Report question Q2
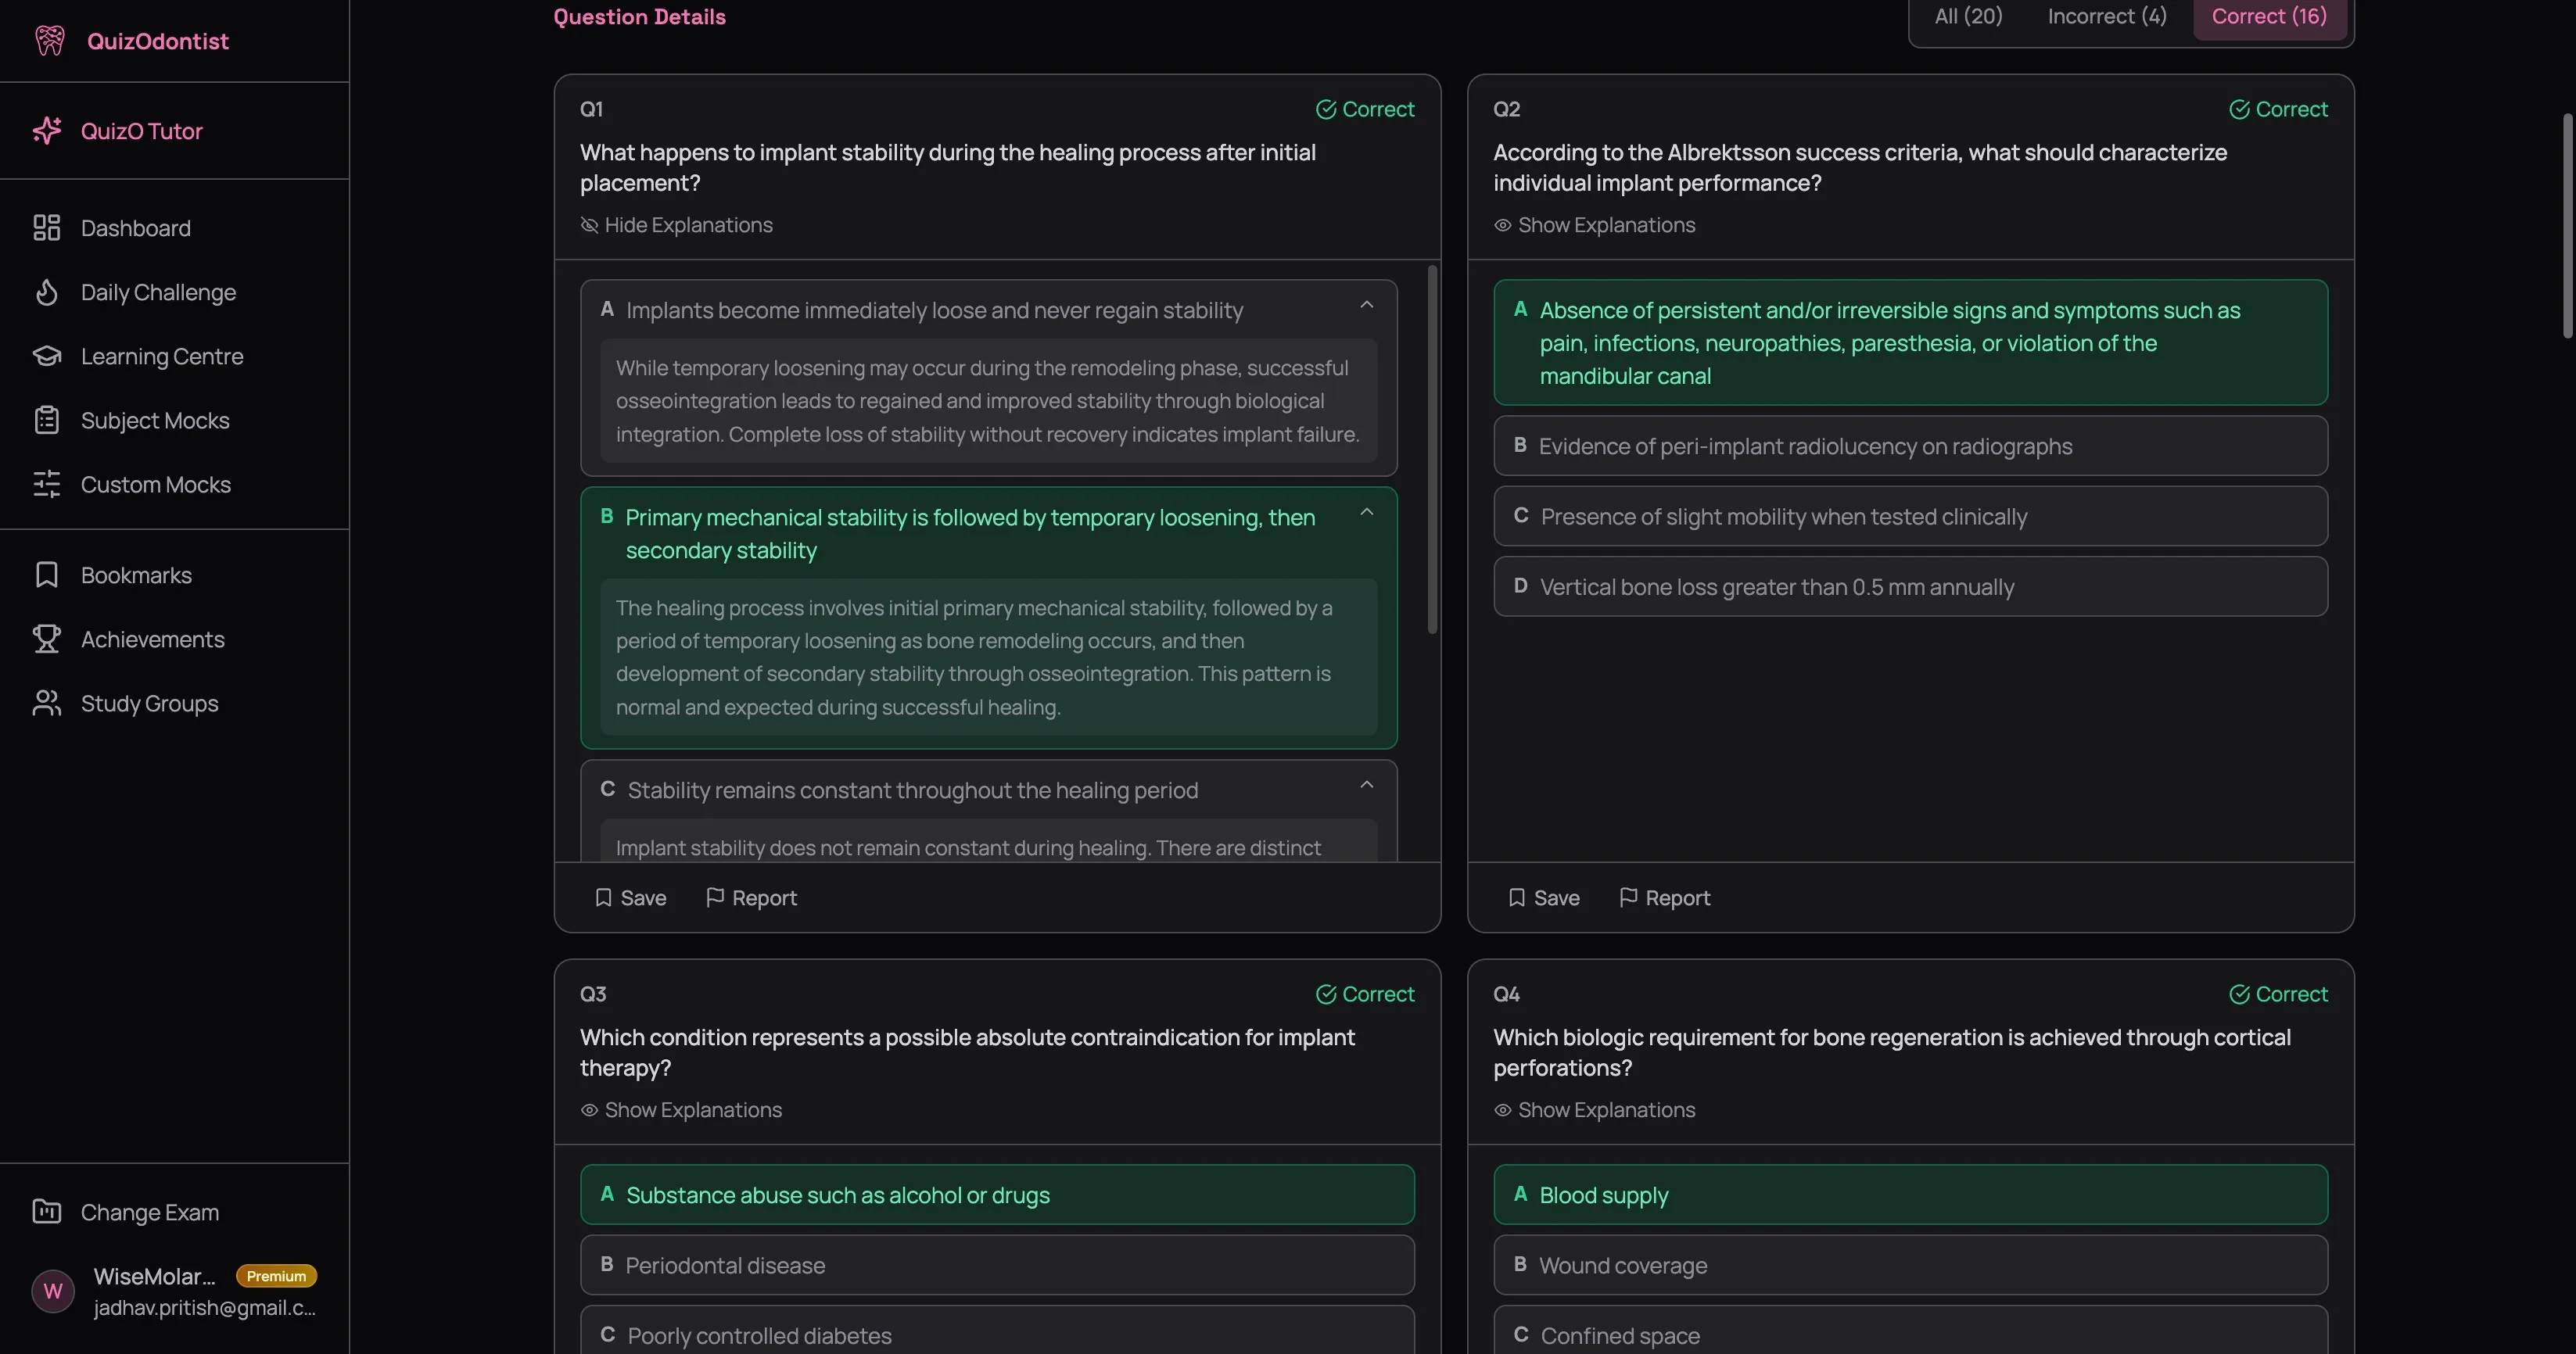The image size is (2576, 1354). coord(1663,897)
